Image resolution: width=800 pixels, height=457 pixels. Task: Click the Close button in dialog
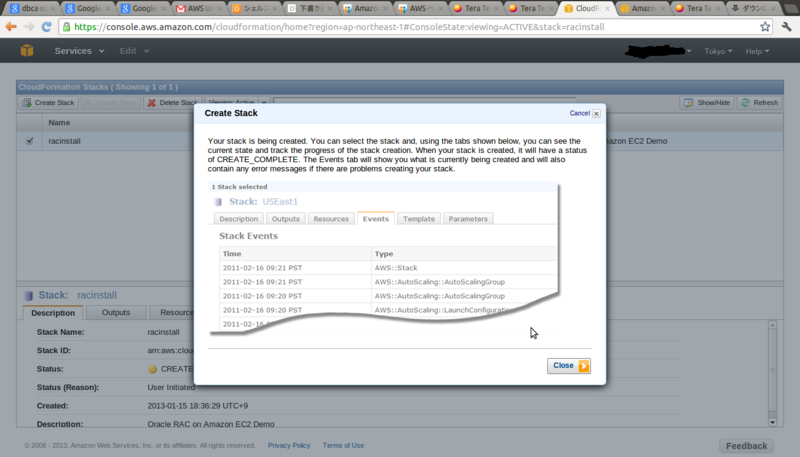(x=569, y=366)
